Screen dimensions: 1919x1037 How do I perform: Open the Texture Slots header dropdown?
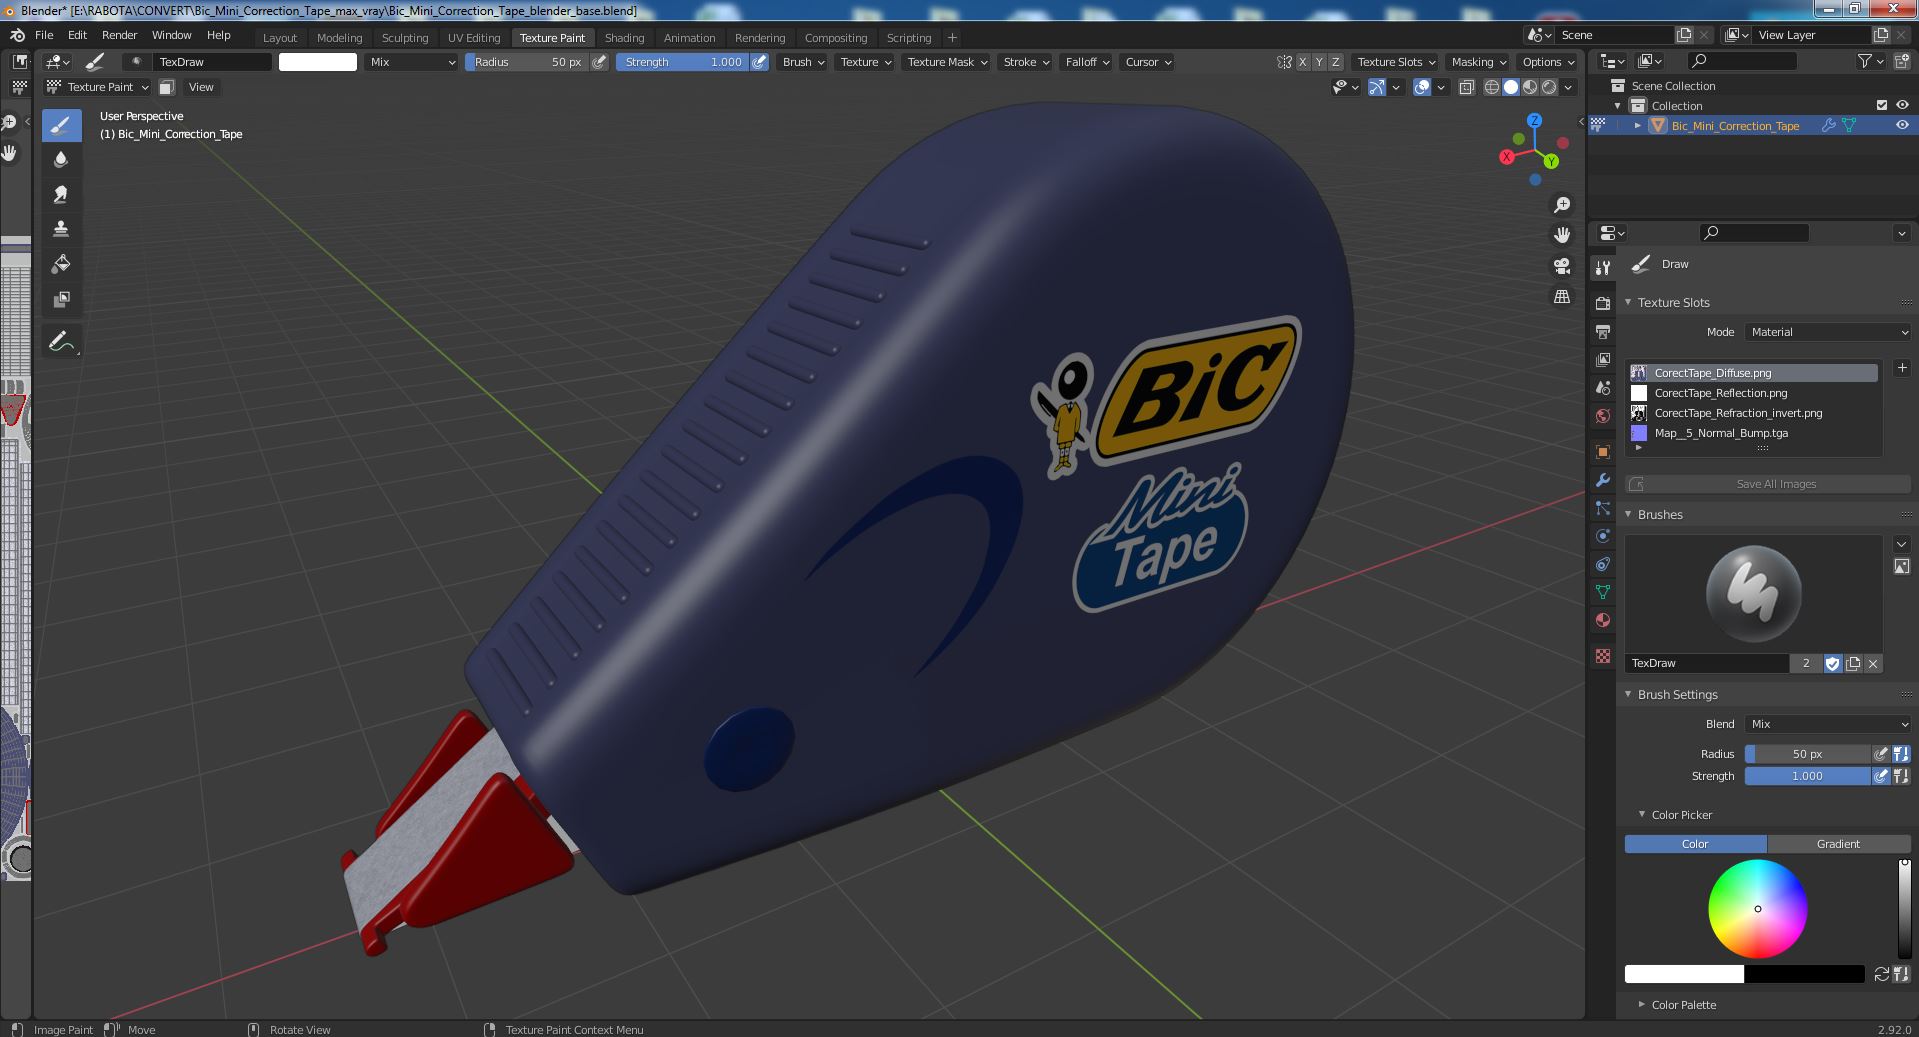tap(1395, 62)
